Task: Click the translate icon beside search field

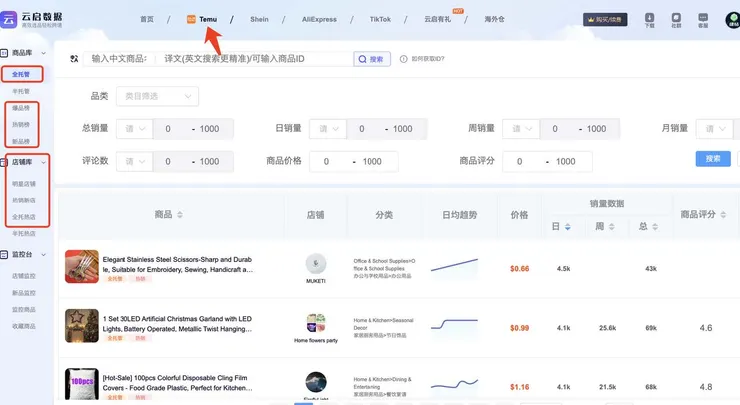Action: (x=74, y=59)
